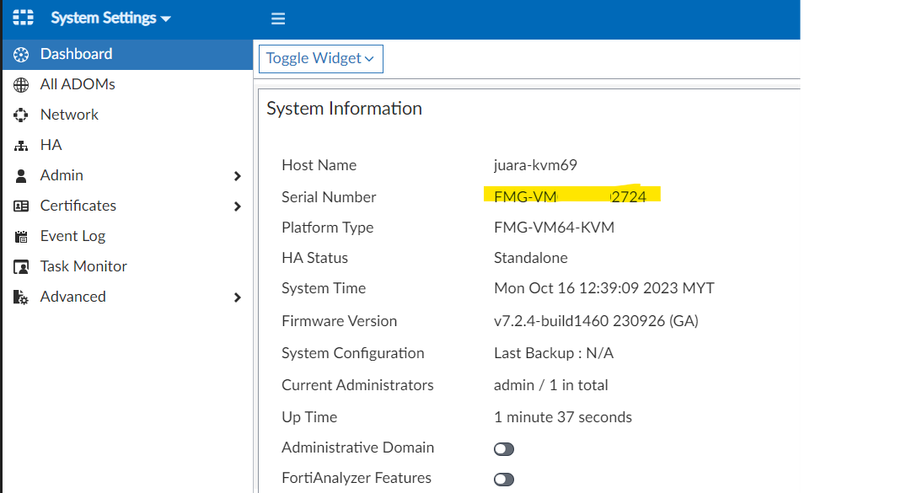Click the Dashboard gauge icon
This screenshot has width=917, height=493.
[x=21, y=54]
